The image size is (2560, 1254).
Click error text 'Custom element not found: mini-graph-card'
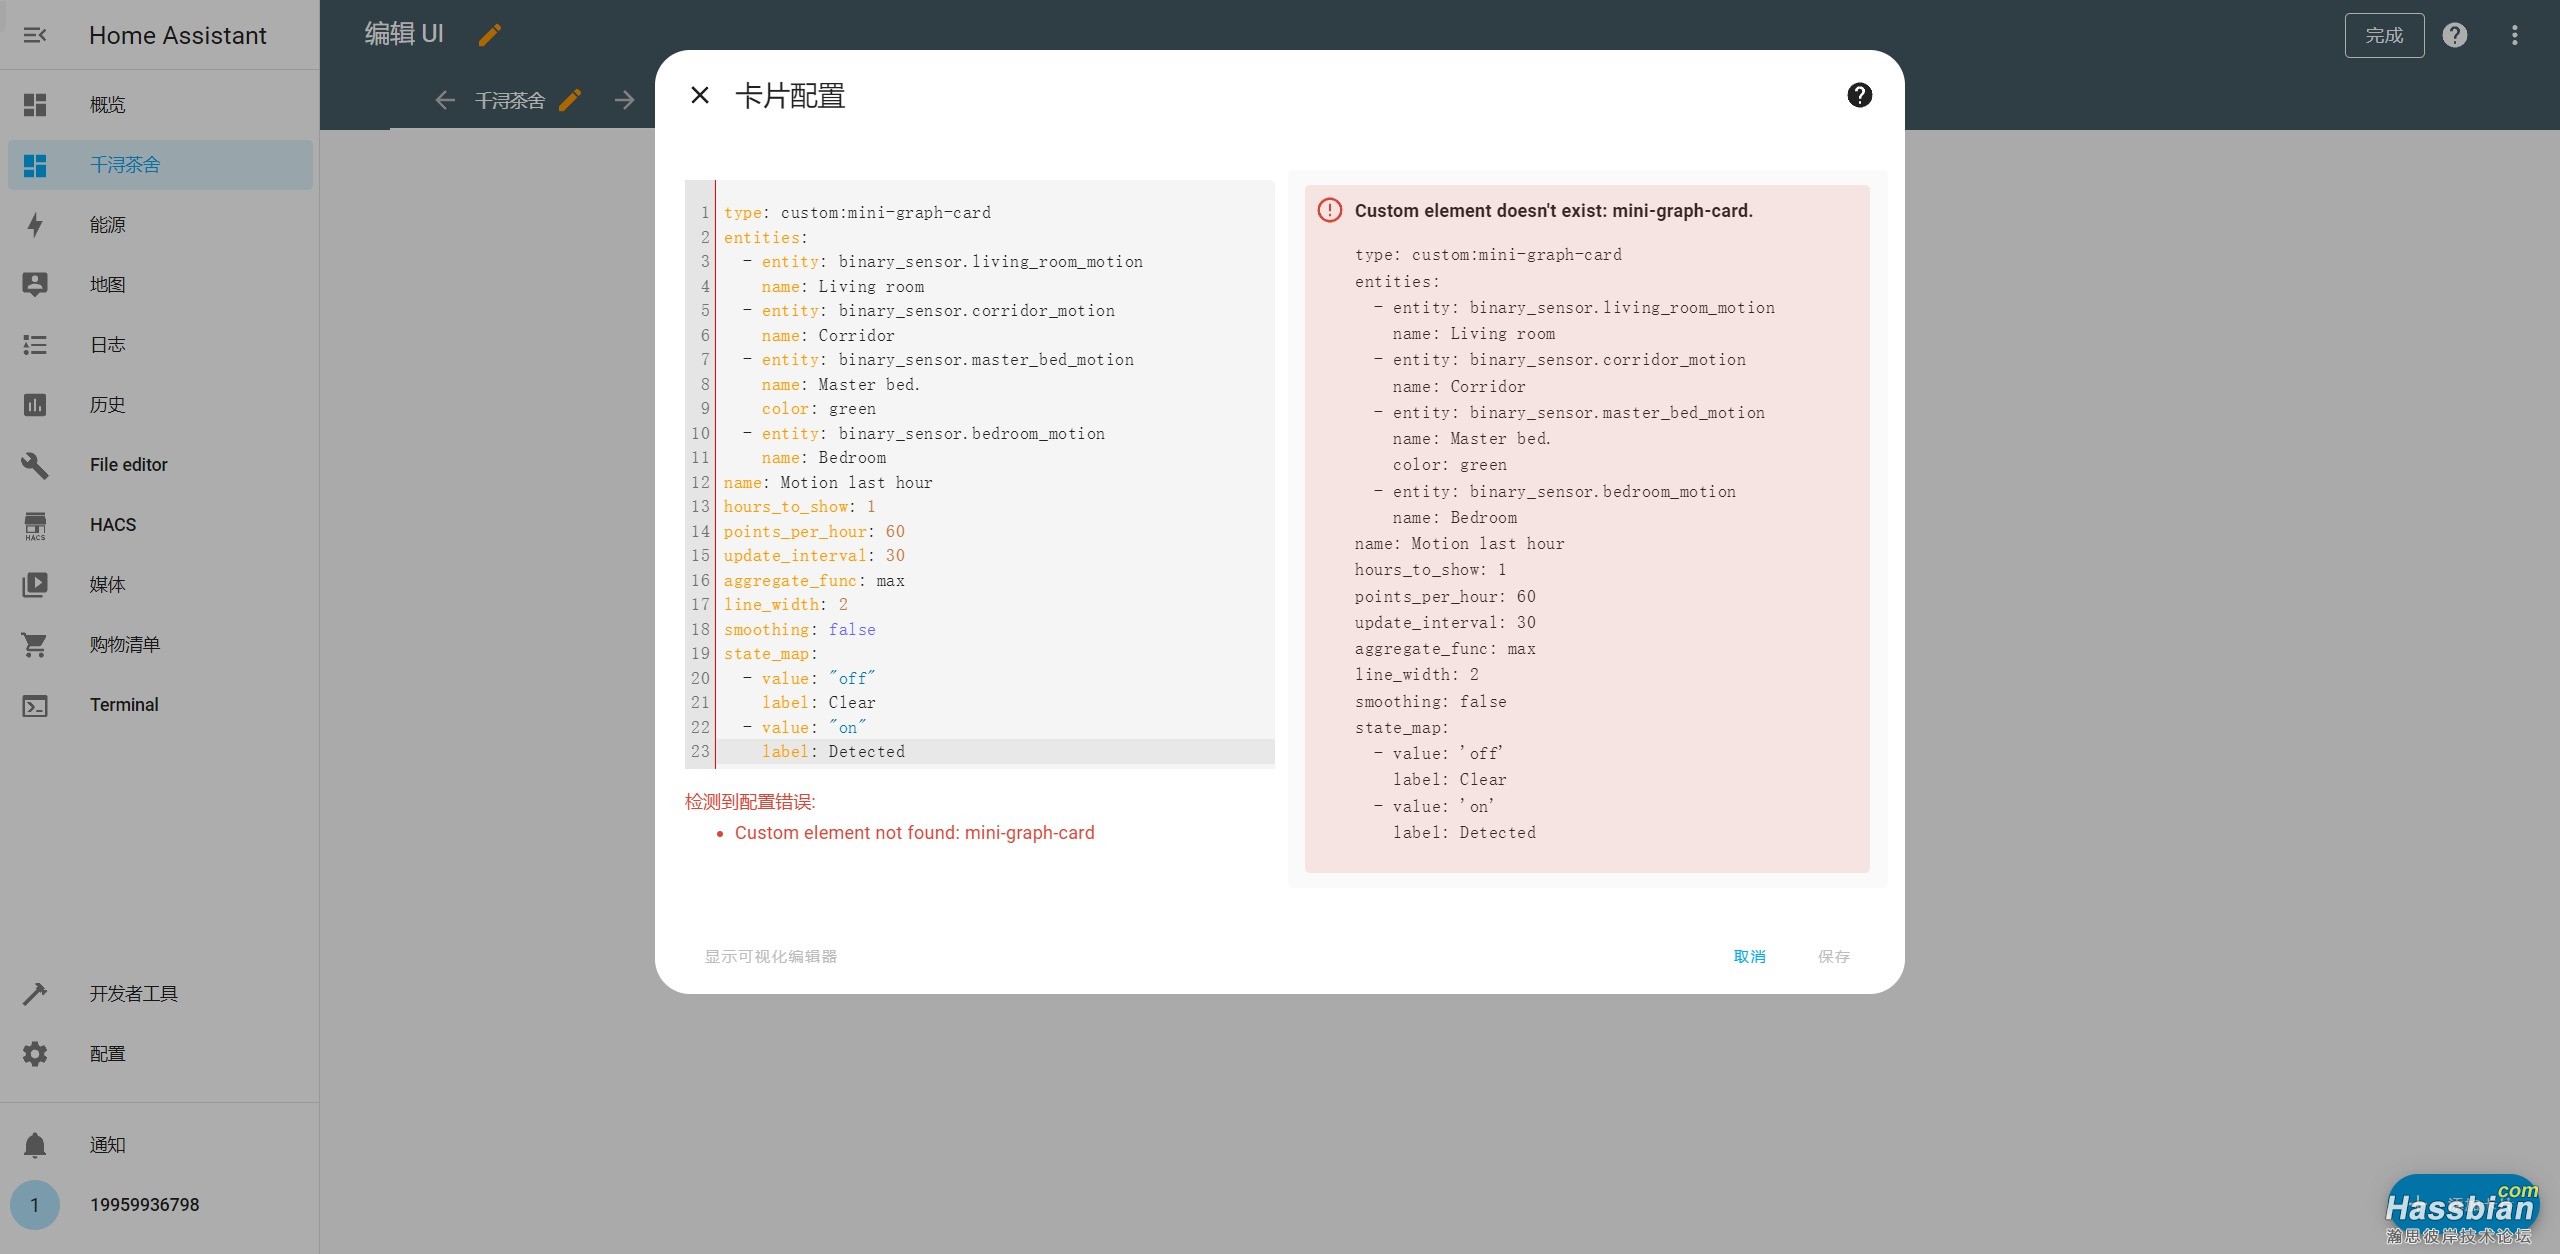915,833
